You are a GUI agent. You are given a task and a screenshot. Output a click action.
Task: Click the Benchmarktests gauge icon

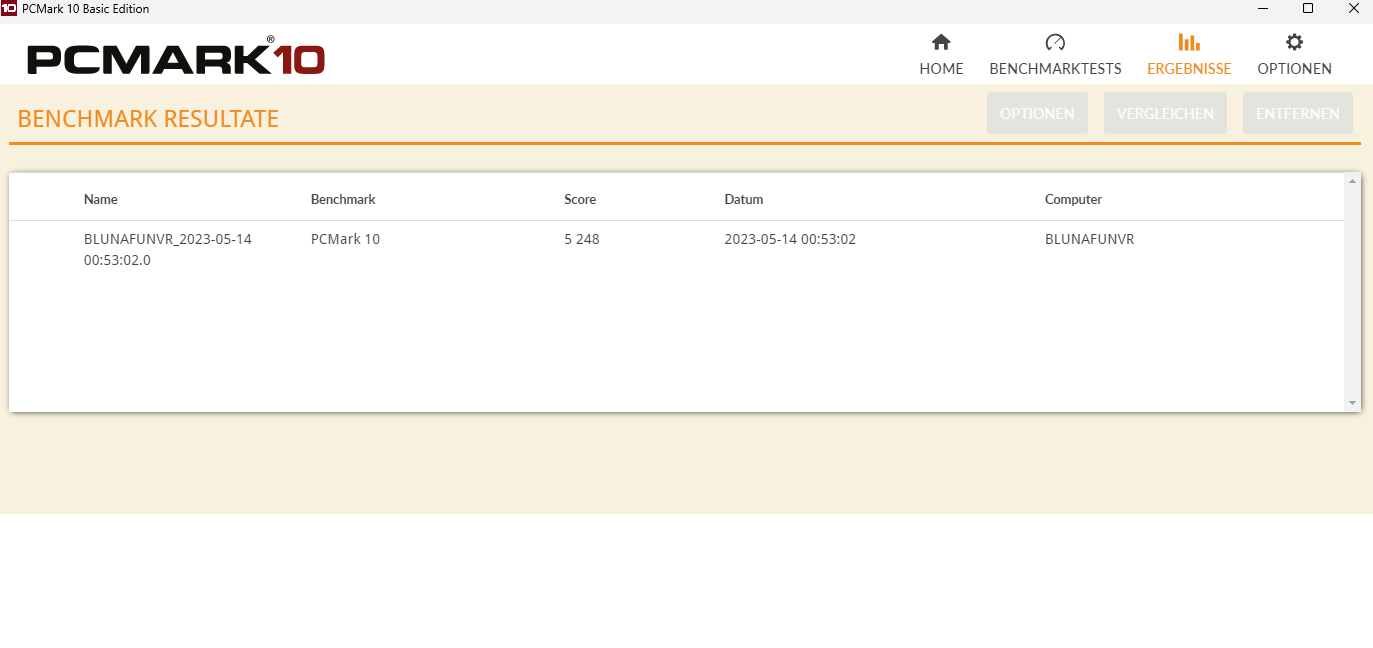tap(1055, 42)
